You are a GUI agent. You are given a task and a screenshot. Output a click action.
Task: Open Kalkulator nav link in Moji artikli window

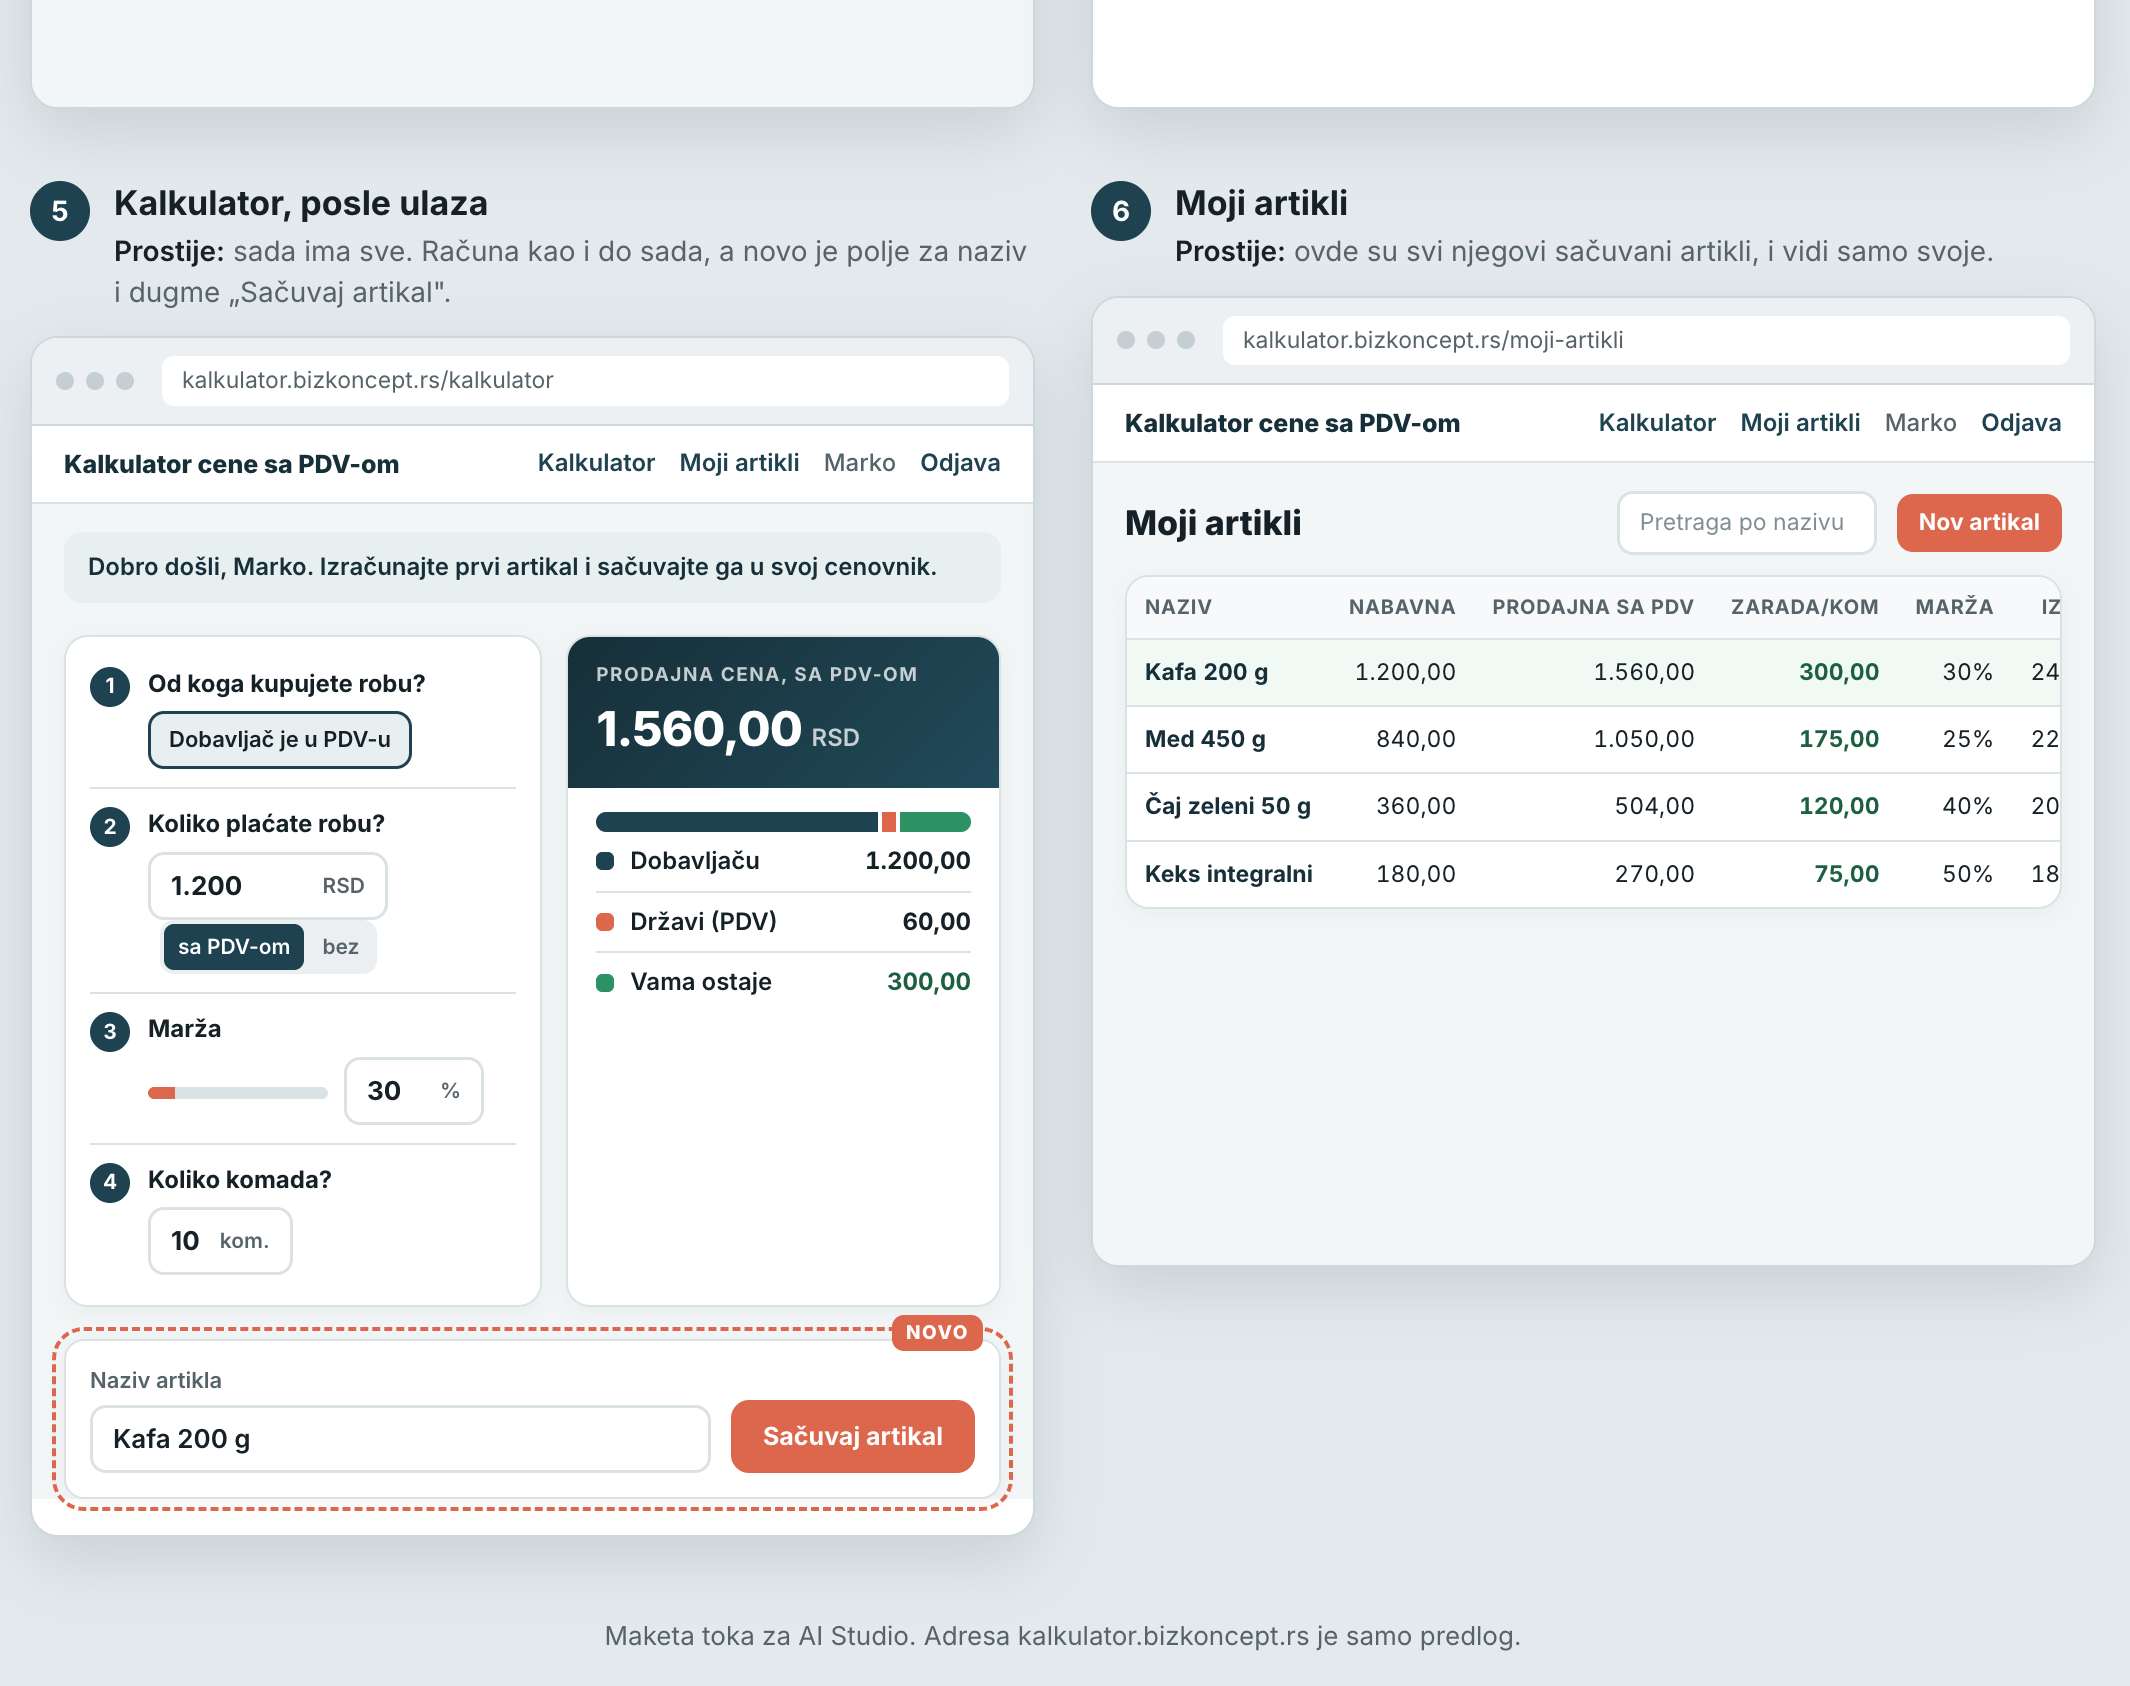pyautogui.click(x=1657, y=423)
